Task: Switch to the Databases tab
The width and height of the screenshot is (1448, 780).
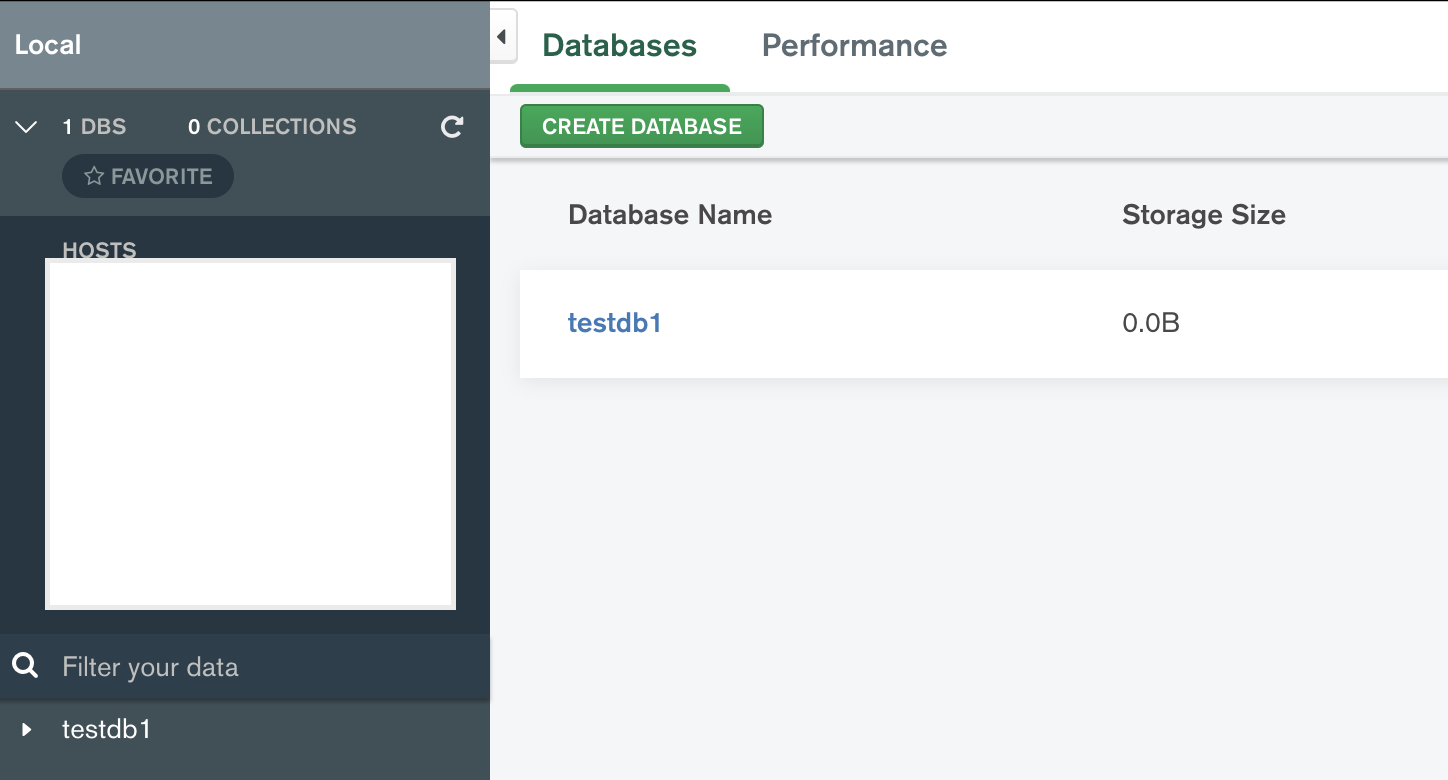Action: pos(619,46)
